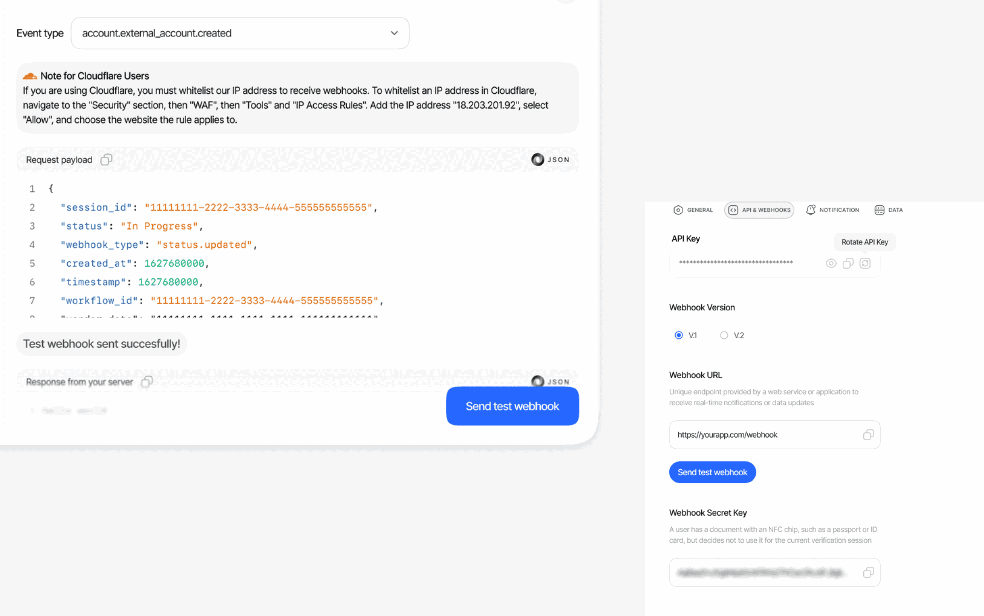Screen dimensions: 984x616
Task: Open the Event type dropdown
Action: pos(240,33)
